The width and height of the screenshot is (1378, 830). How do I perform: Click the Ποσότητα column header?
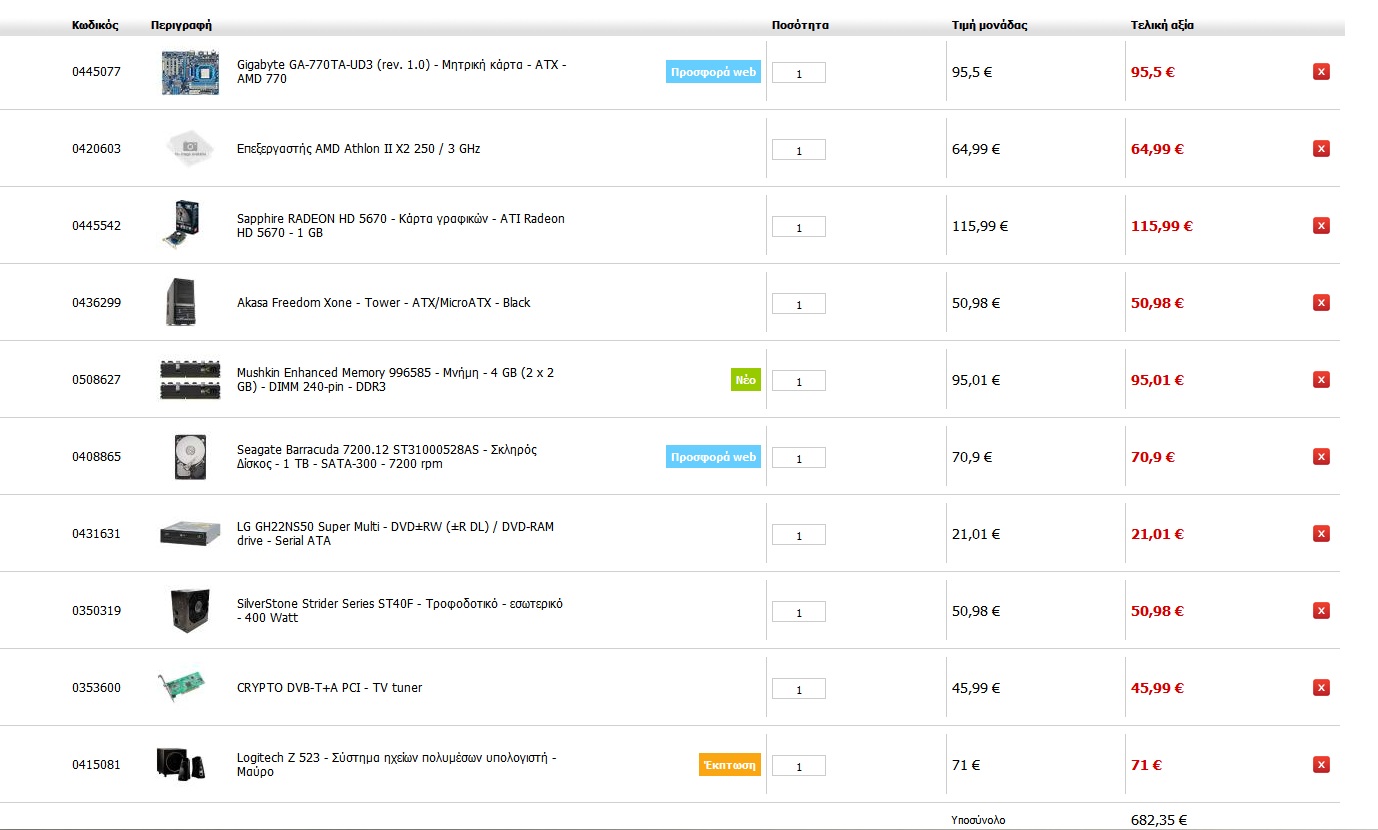point(801,25)
